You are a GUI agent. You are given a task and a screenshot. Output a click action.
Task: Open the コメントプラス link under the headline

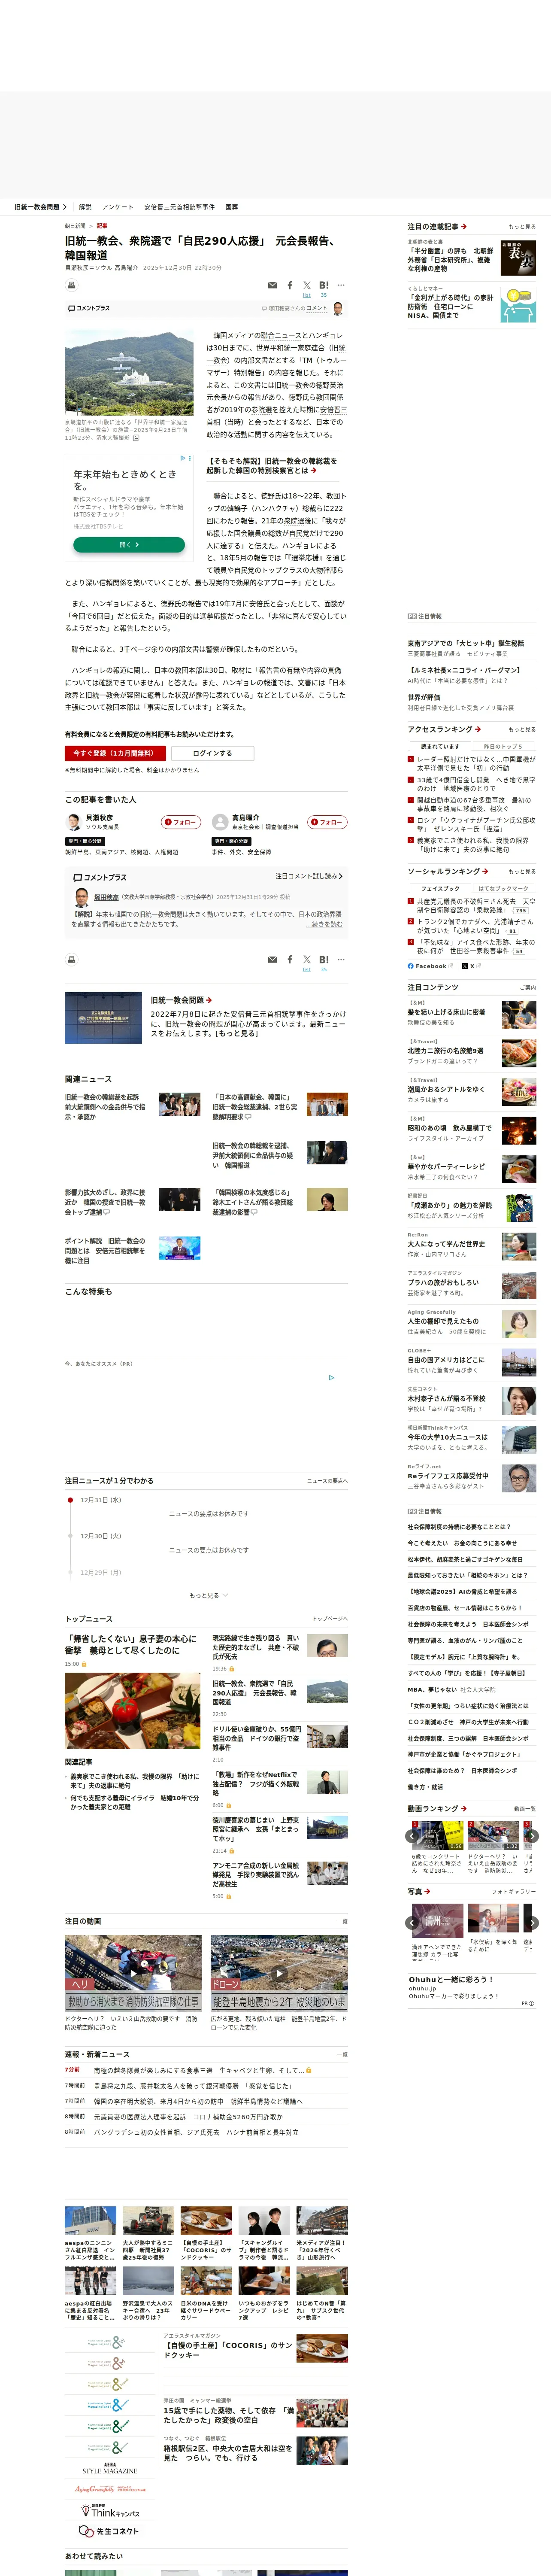[88, 308]
